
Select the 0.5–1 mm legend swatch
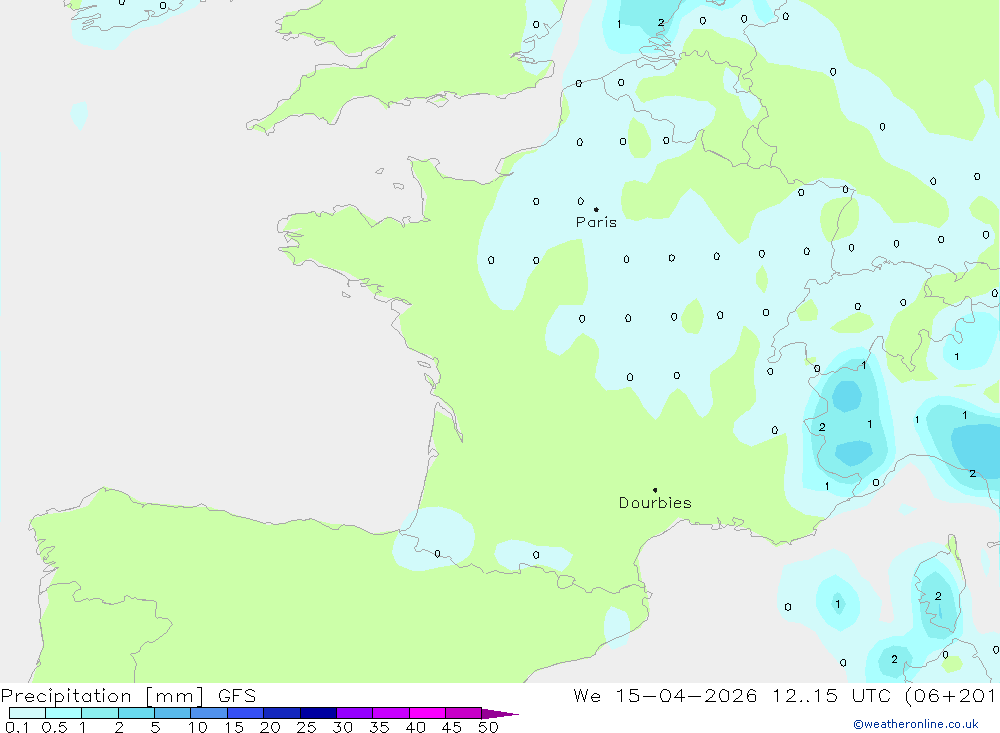coord(64,713)
